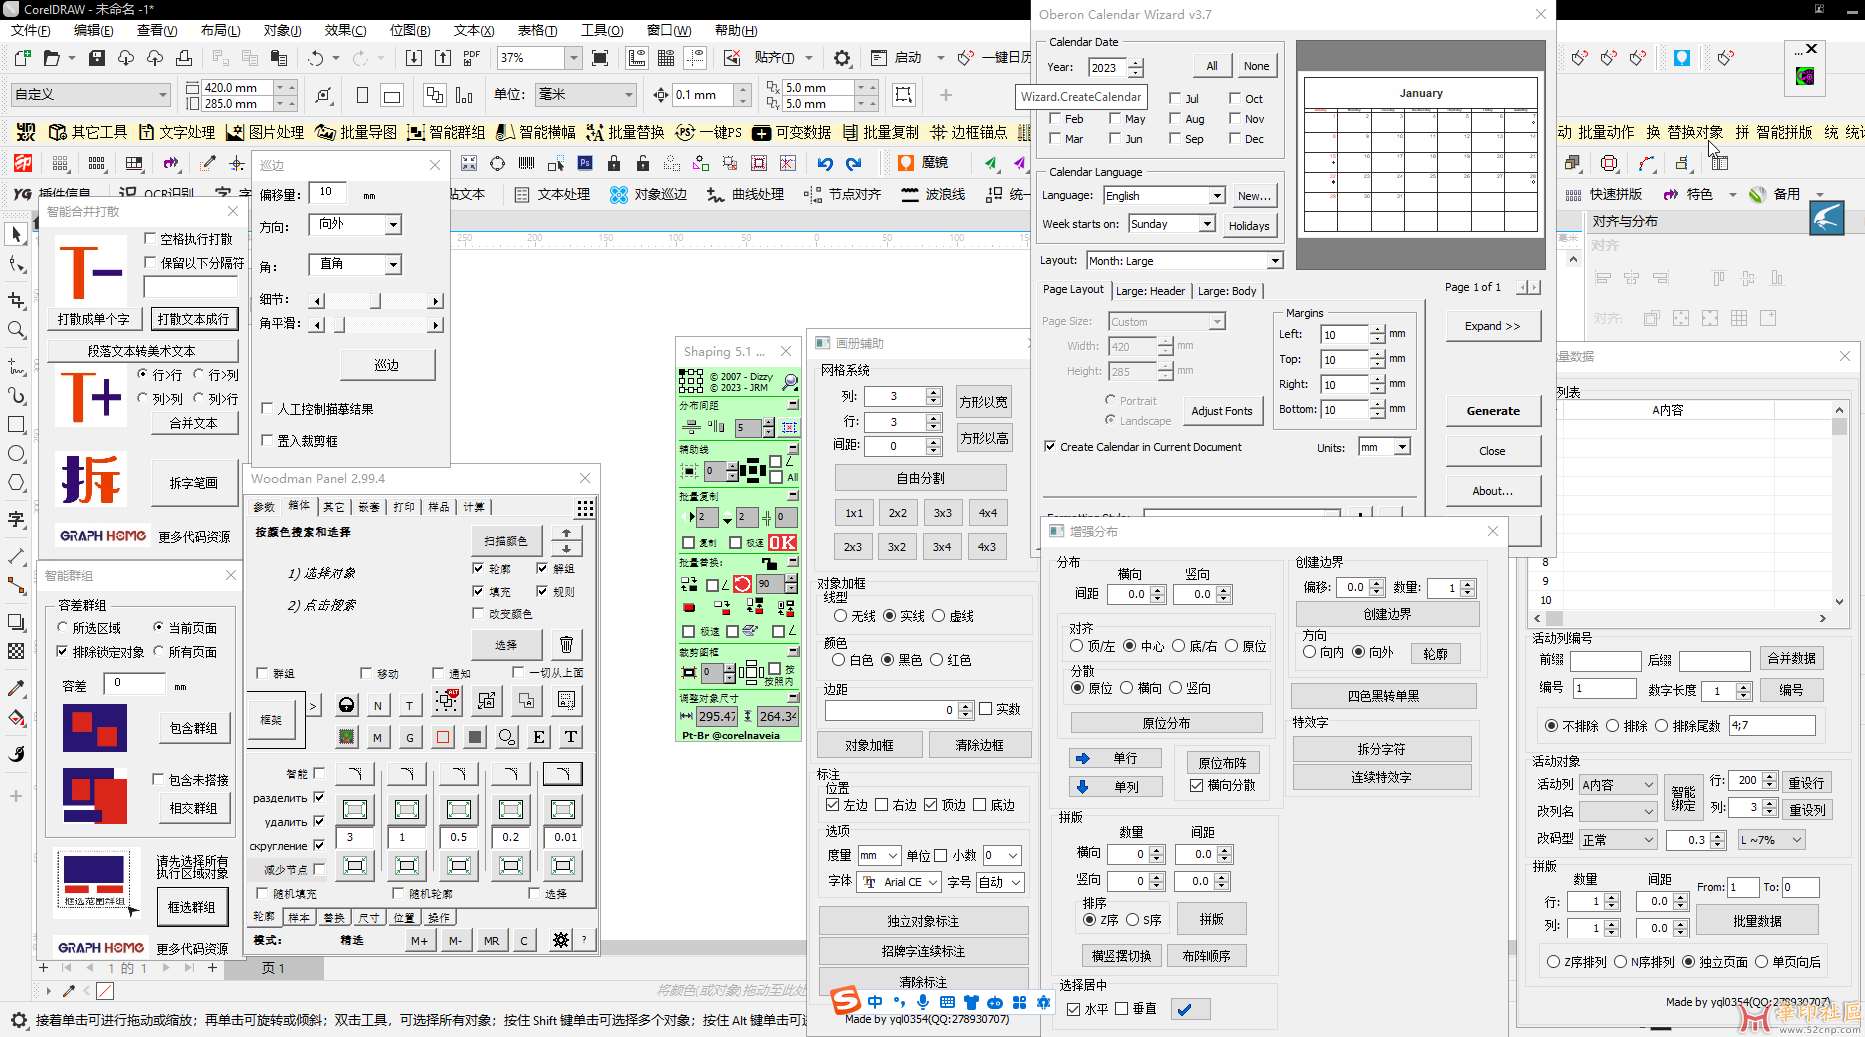
Task: Open the 页 1 page tab
Action: click(x=274, y=968)
